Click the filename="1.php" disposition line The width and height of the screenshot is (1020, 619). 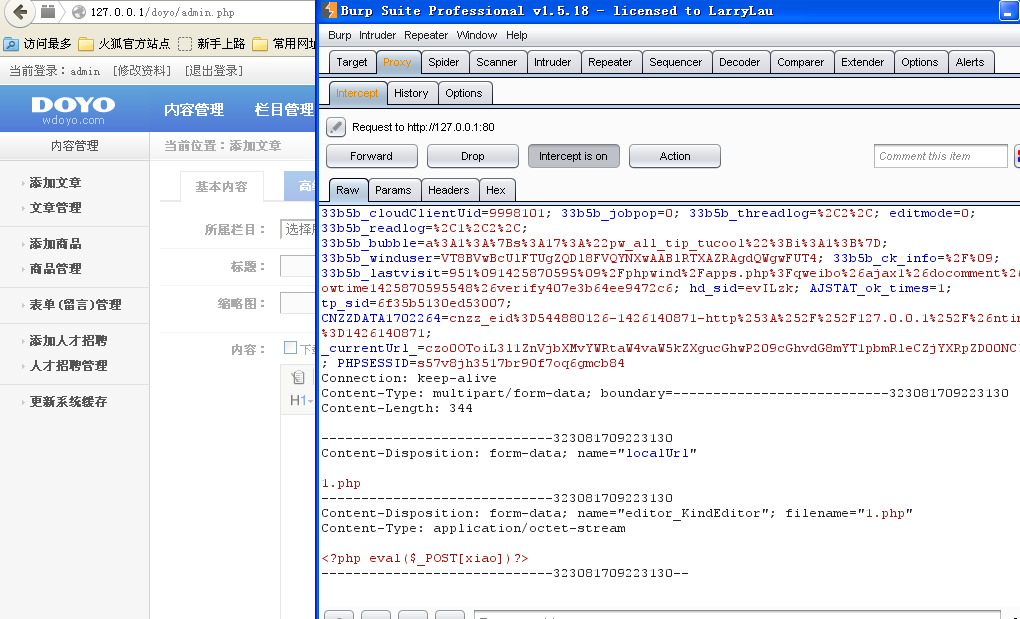click(x=617, y=513)
